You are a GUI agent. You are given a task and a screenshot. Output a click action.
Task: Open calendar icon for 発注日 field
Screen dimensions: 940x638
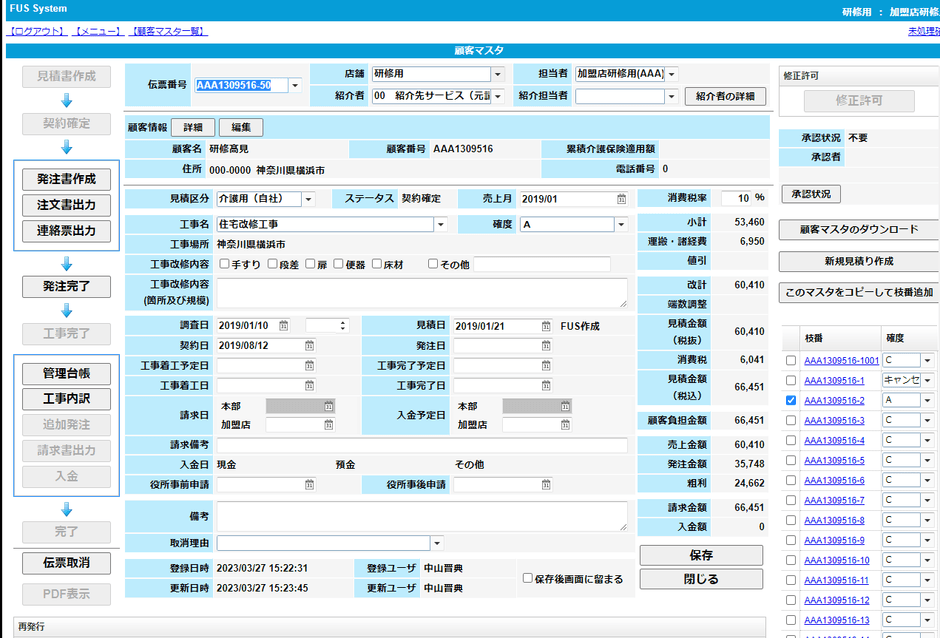tap(545, 346)
